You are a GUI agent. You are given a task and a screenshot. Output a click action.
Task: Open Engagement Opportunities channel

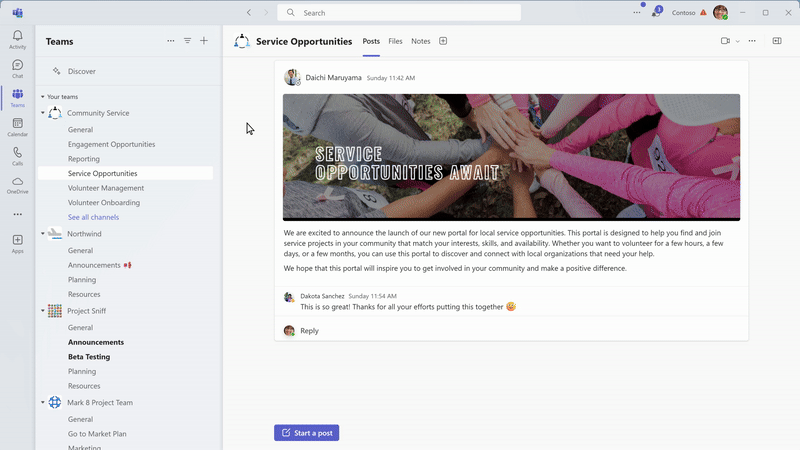tap(111, 144)
